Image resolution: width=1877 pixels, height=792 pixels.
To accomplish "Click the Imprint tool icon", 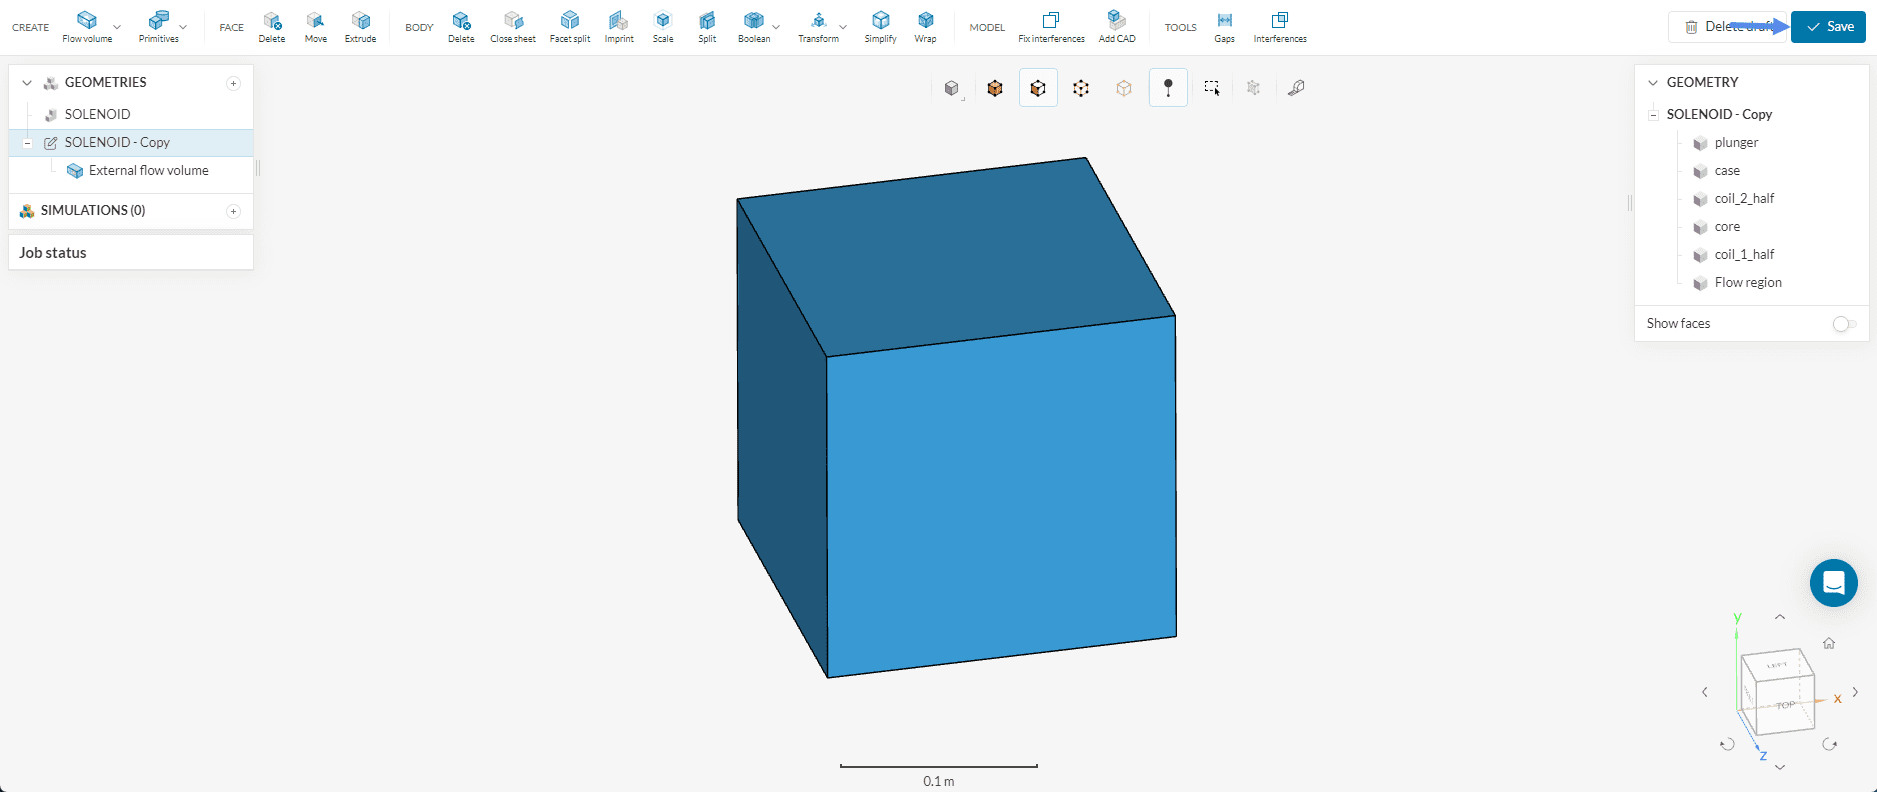I will point(619,26).
